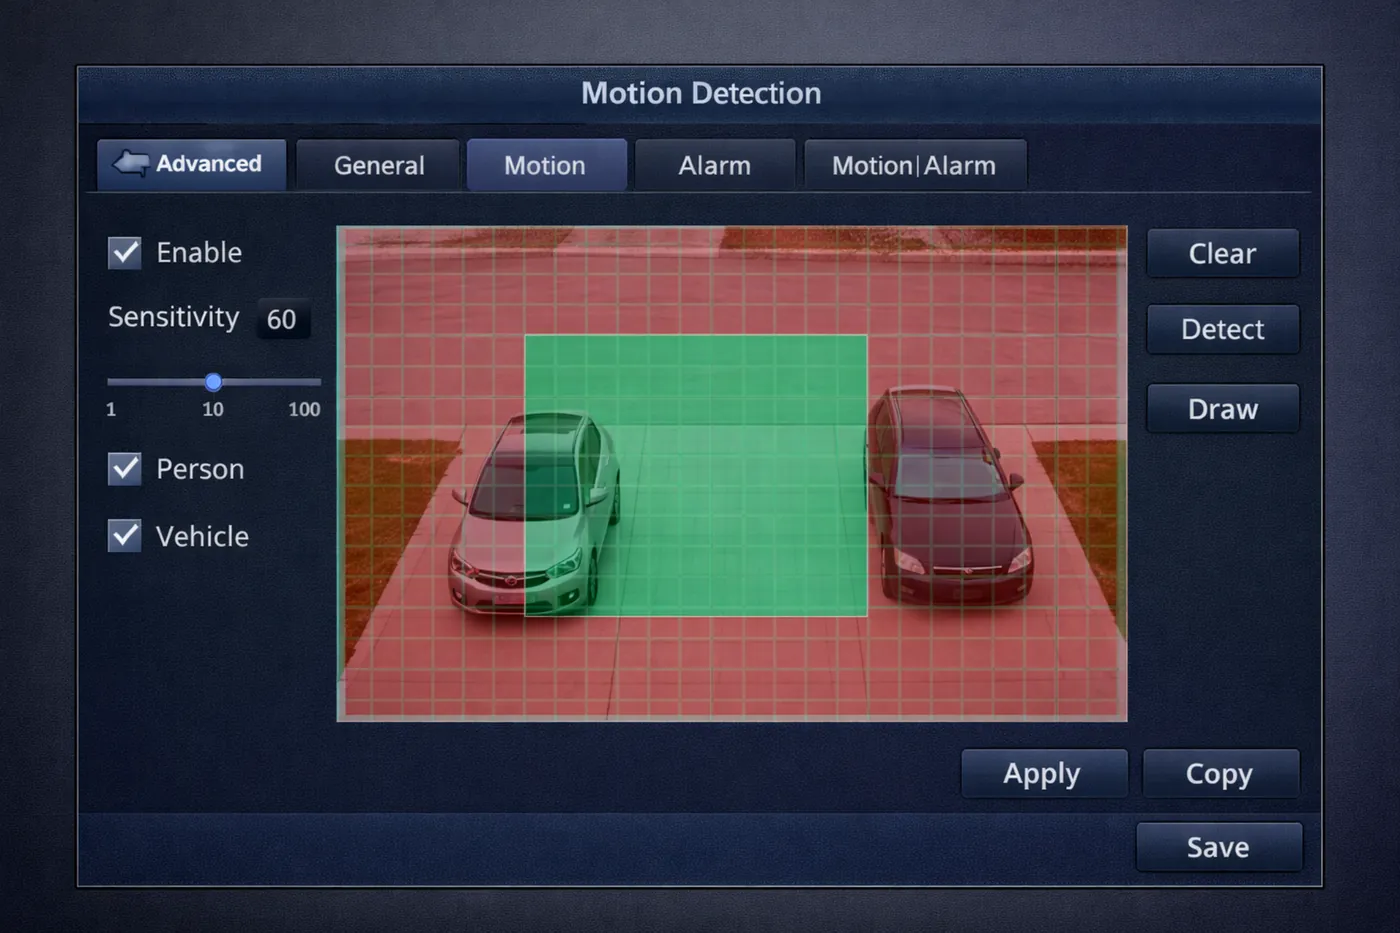This screenshot has width=1400, height=933.
Task: Open the Motion|Alarm tab
Action: (914, 165)
